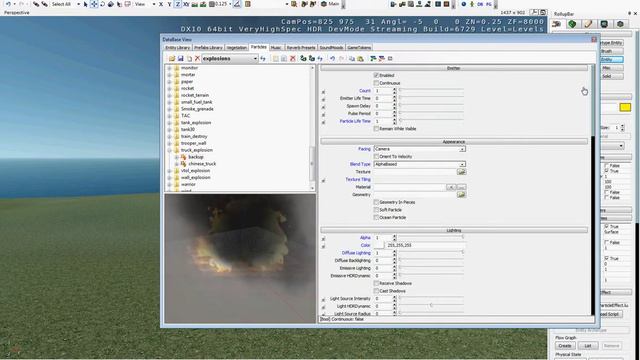640x360 pixels.
Task: Expand the monitor folder in tree
Action: click(x=169, y=68)
